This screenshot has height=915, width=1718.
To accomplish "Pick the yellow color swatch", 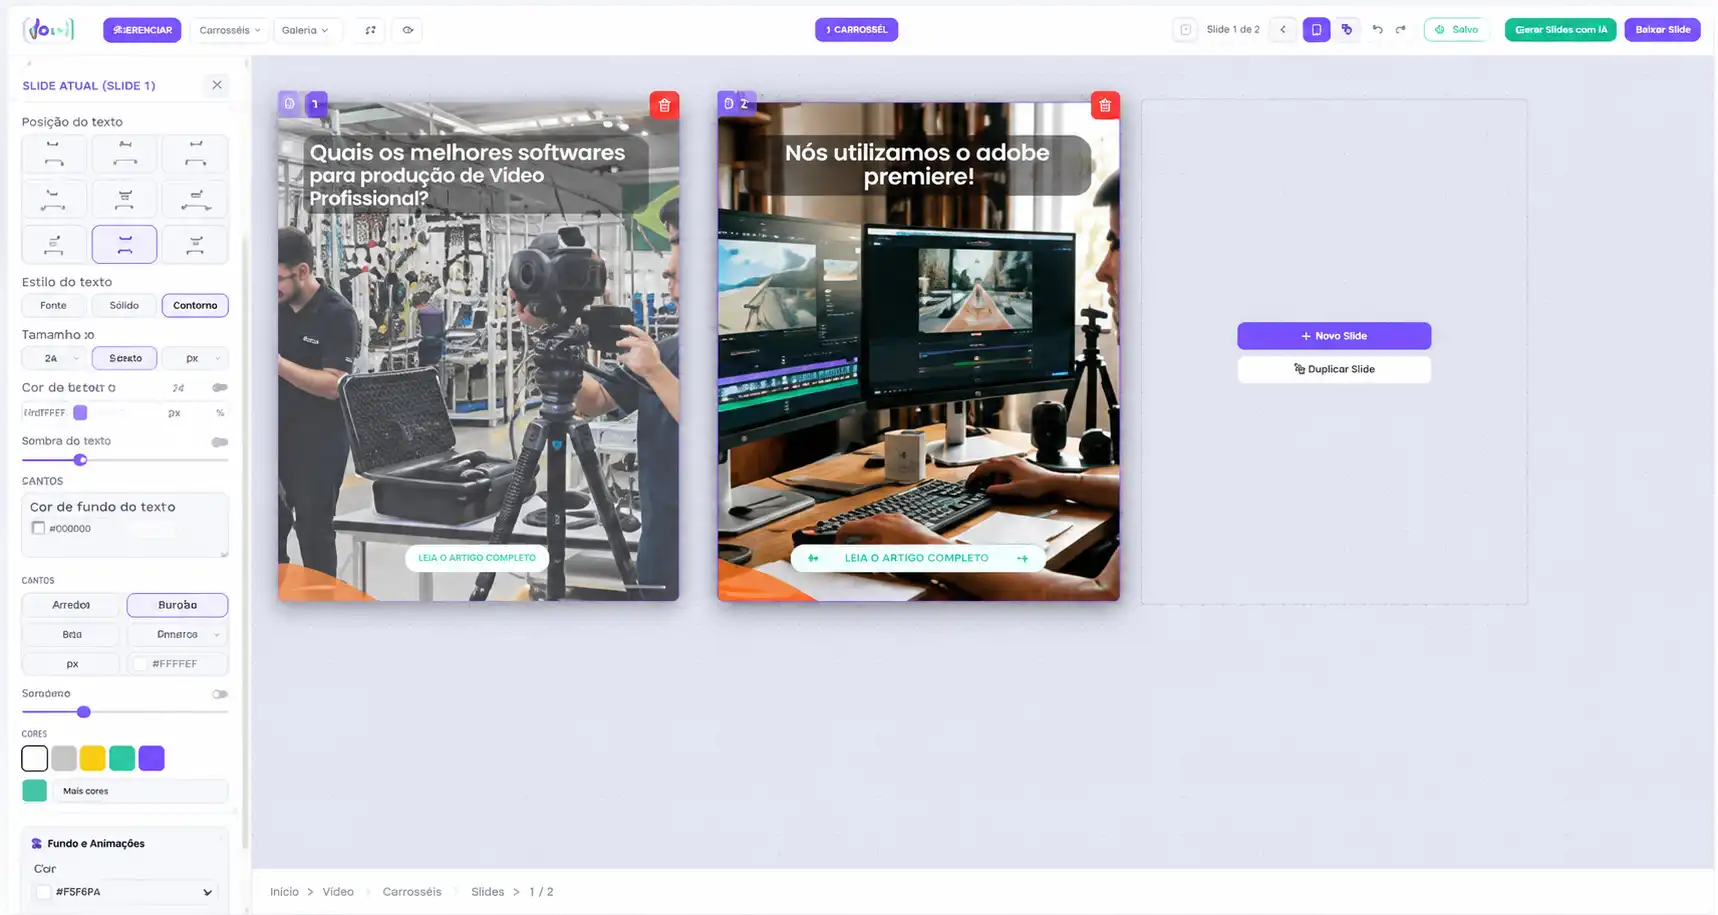I will [x=93, y=758].
